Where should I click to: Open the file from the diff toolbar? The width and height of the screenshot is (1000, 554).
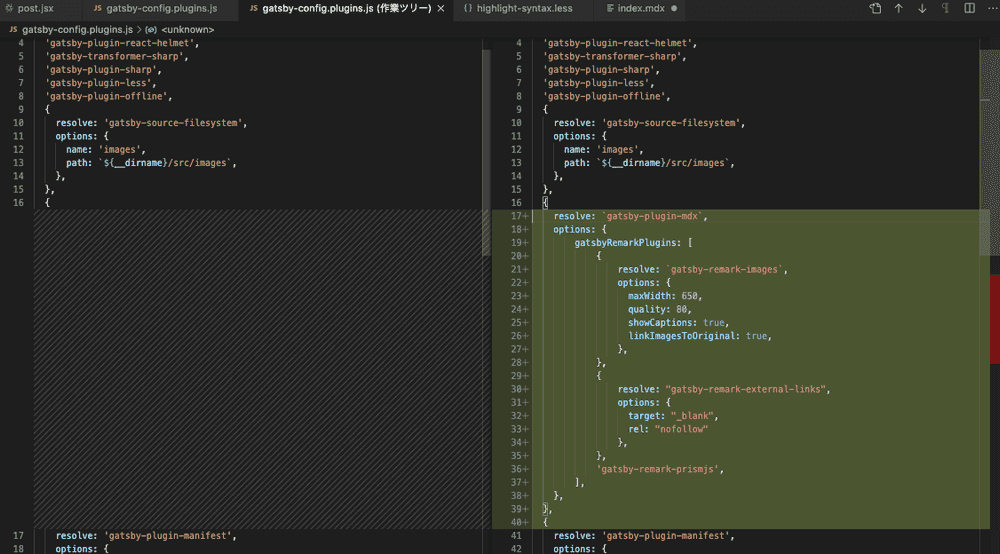tap(875, 8)
